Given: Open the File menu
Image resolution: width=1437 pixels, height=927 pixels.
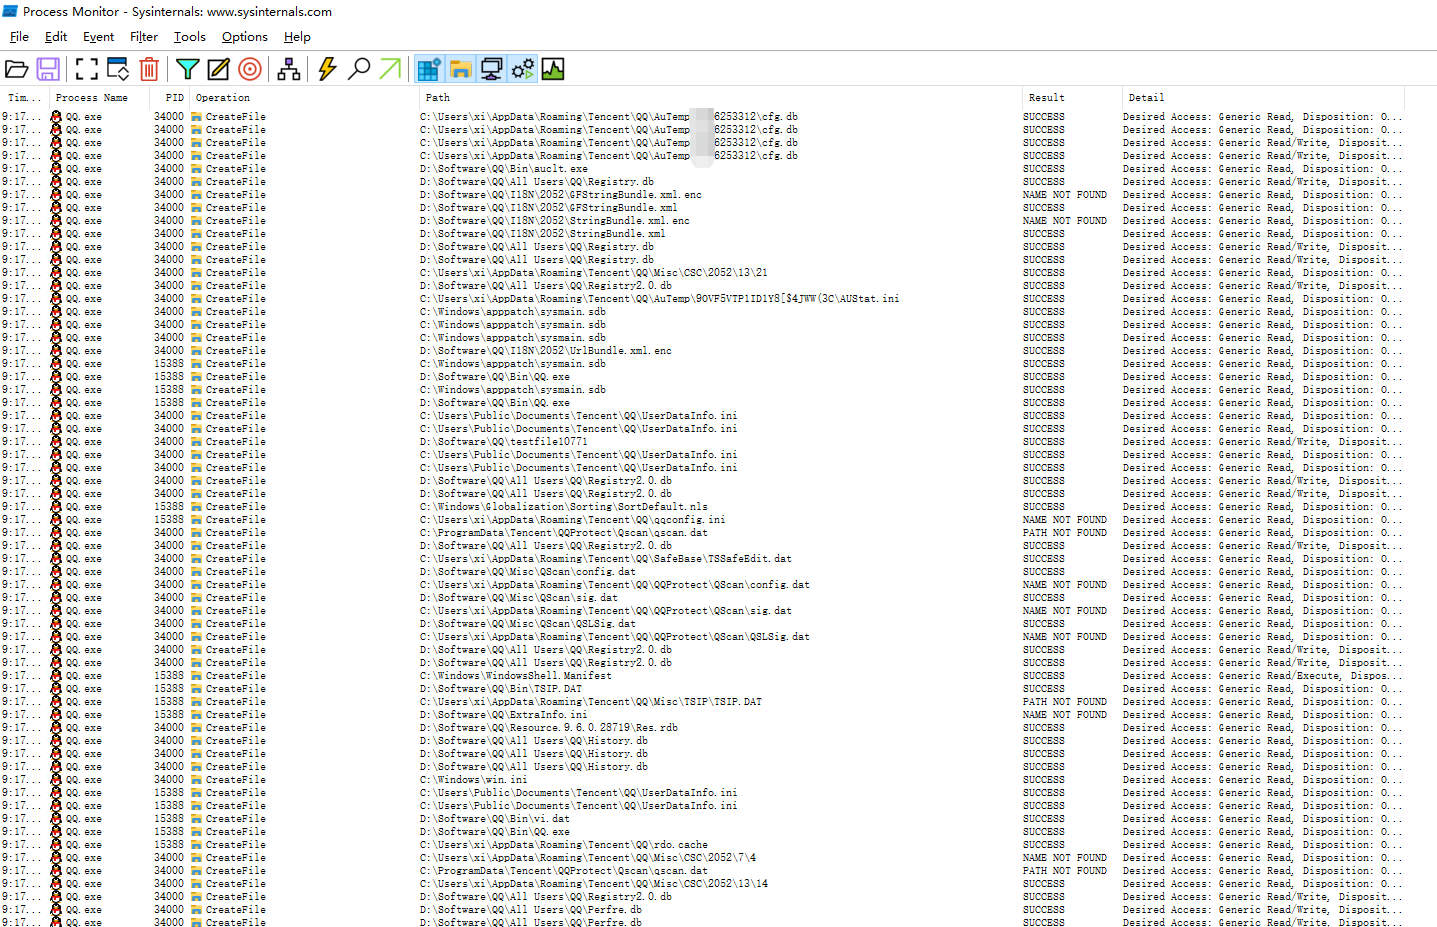Looking at the screenshot, I should tap(19, 37).
